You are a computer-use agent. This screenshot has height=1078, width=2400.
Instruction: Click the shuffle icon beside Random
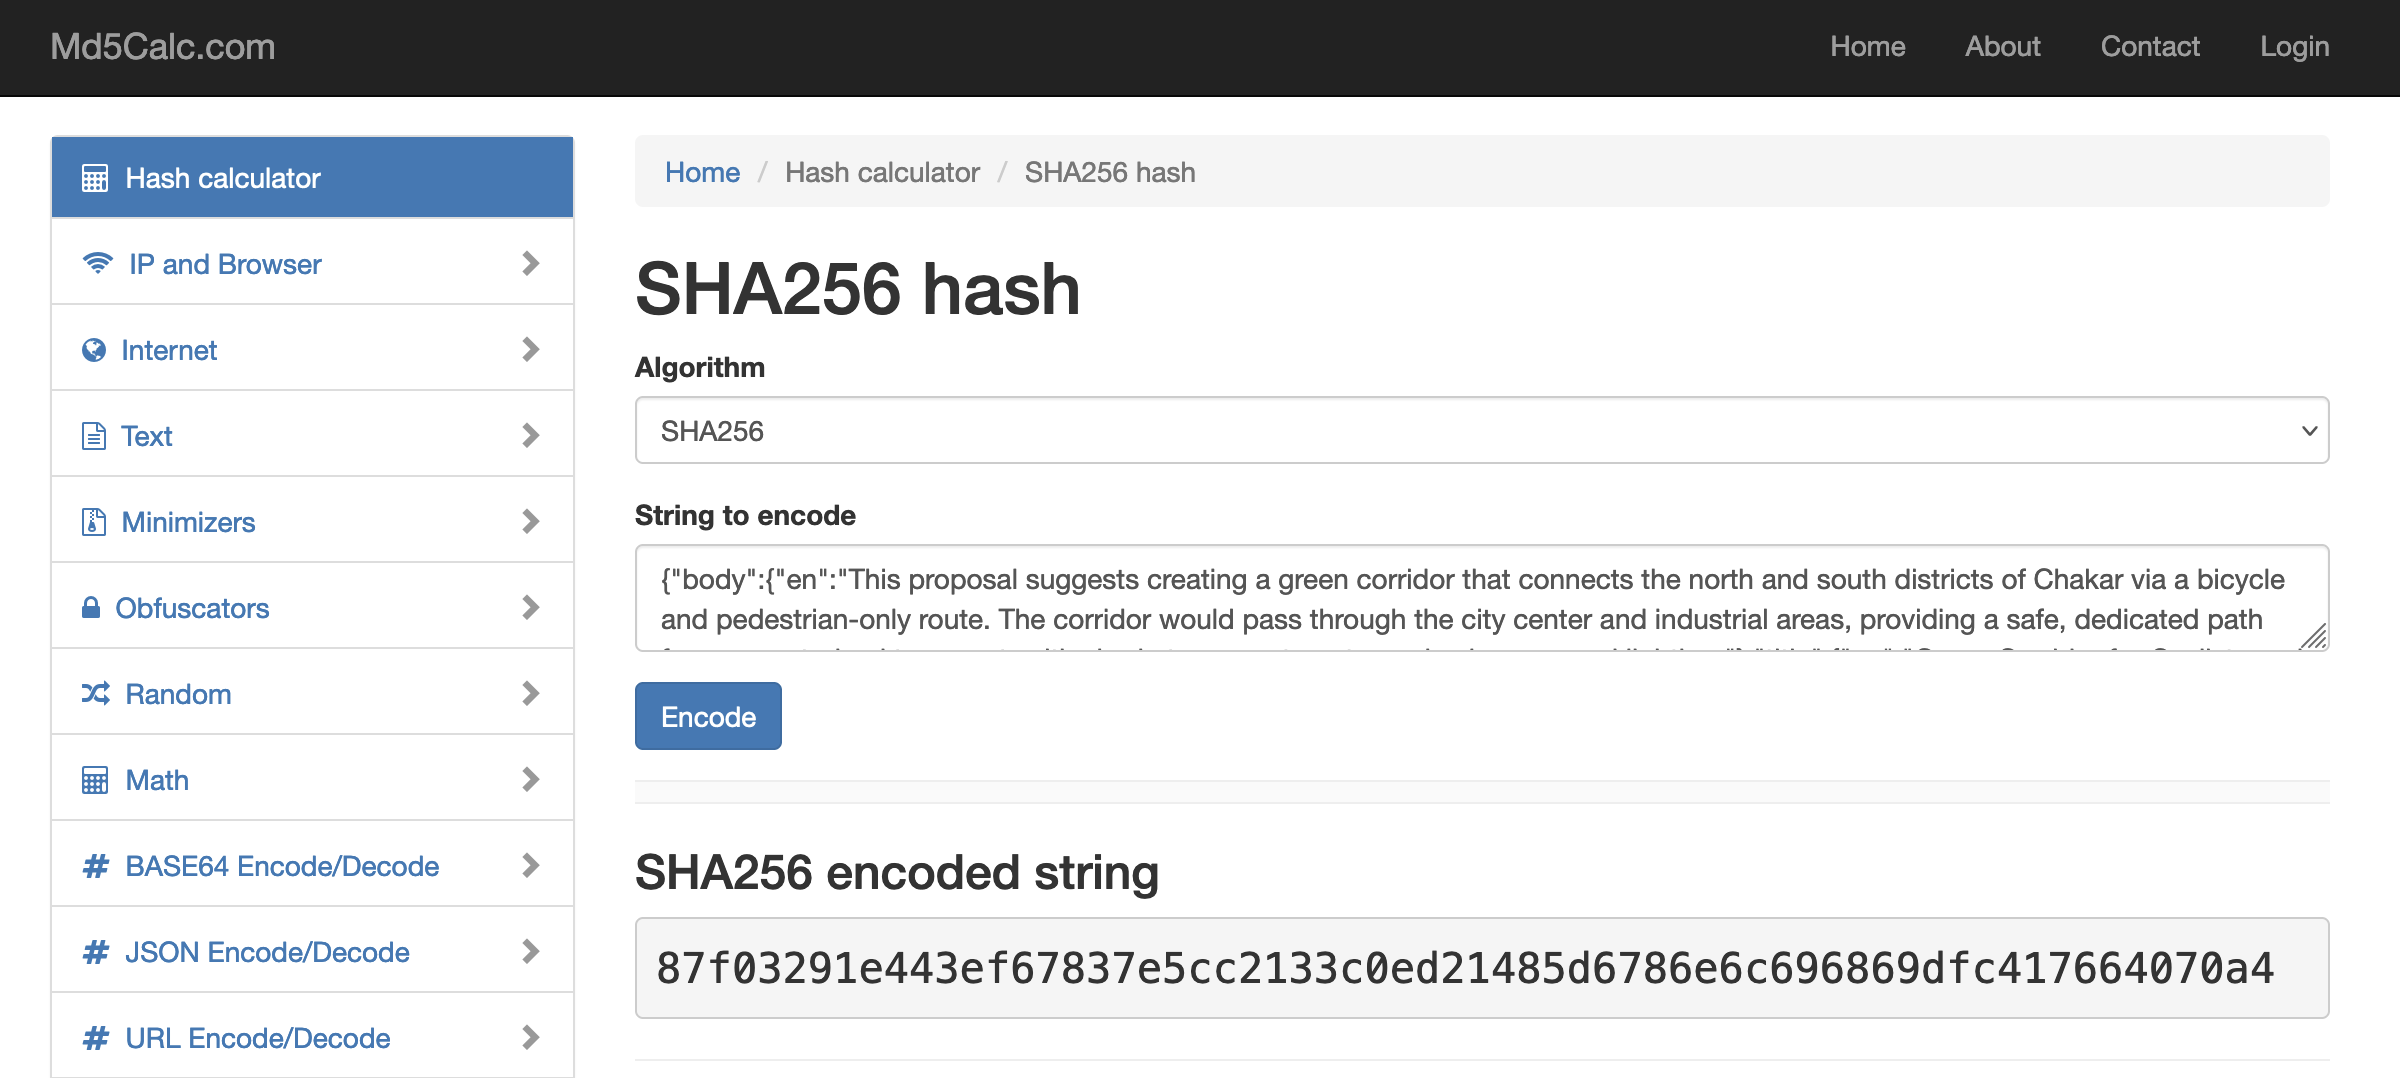(x=96, y=694)
